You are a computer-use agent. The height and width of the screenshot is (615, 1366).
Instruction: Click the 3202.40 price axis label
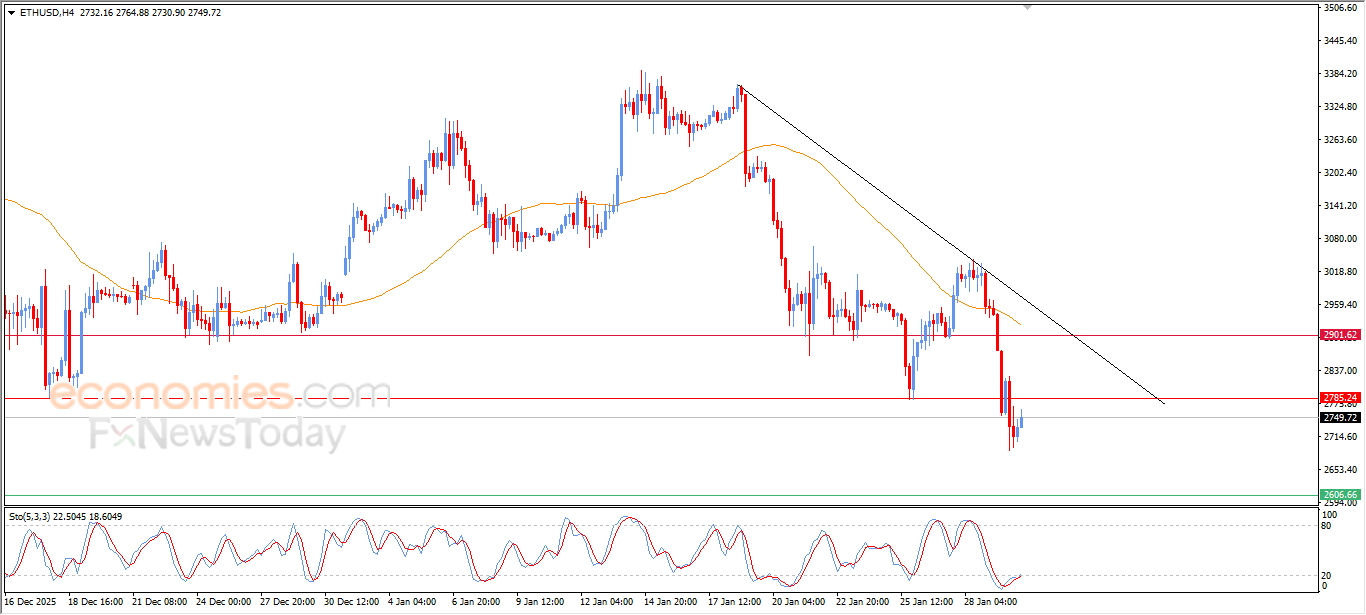point(1339,173)
